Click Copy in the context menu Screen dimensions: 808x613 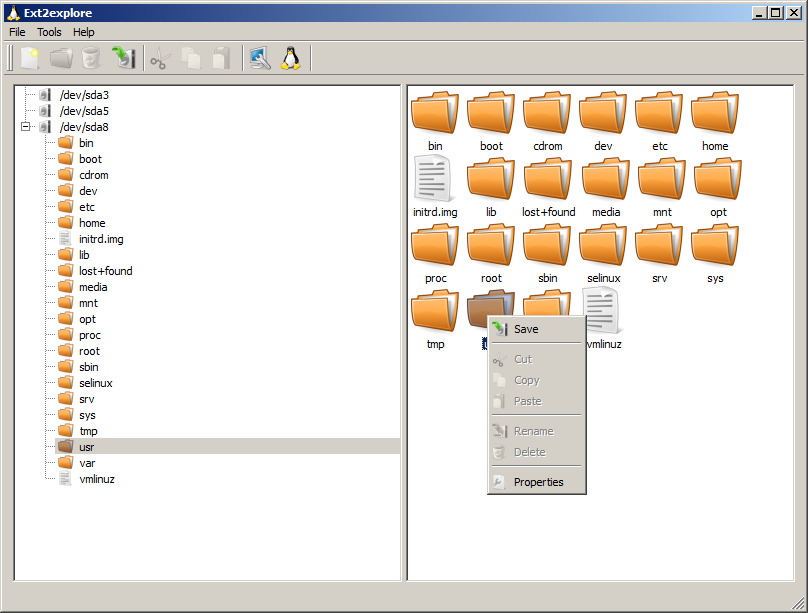(x=536, y=380)
